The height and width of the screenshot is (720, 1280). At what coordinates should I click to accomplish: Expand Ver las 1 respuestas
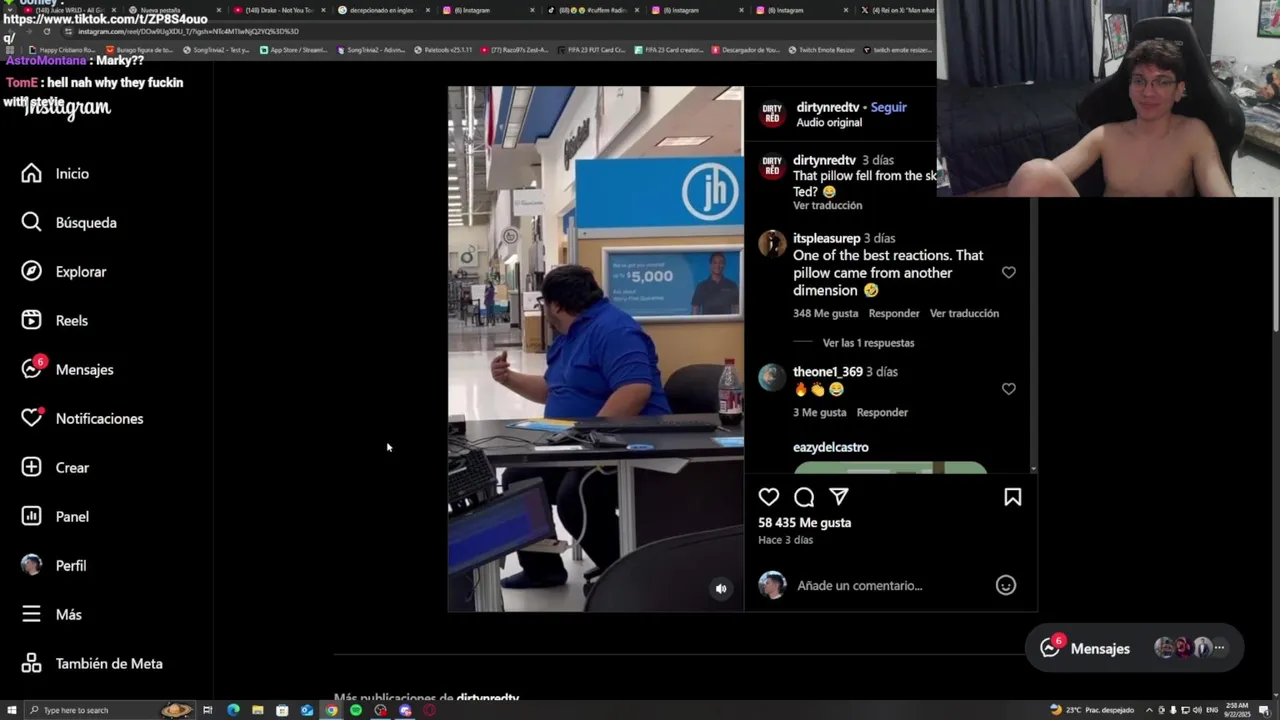pos(868,343)
